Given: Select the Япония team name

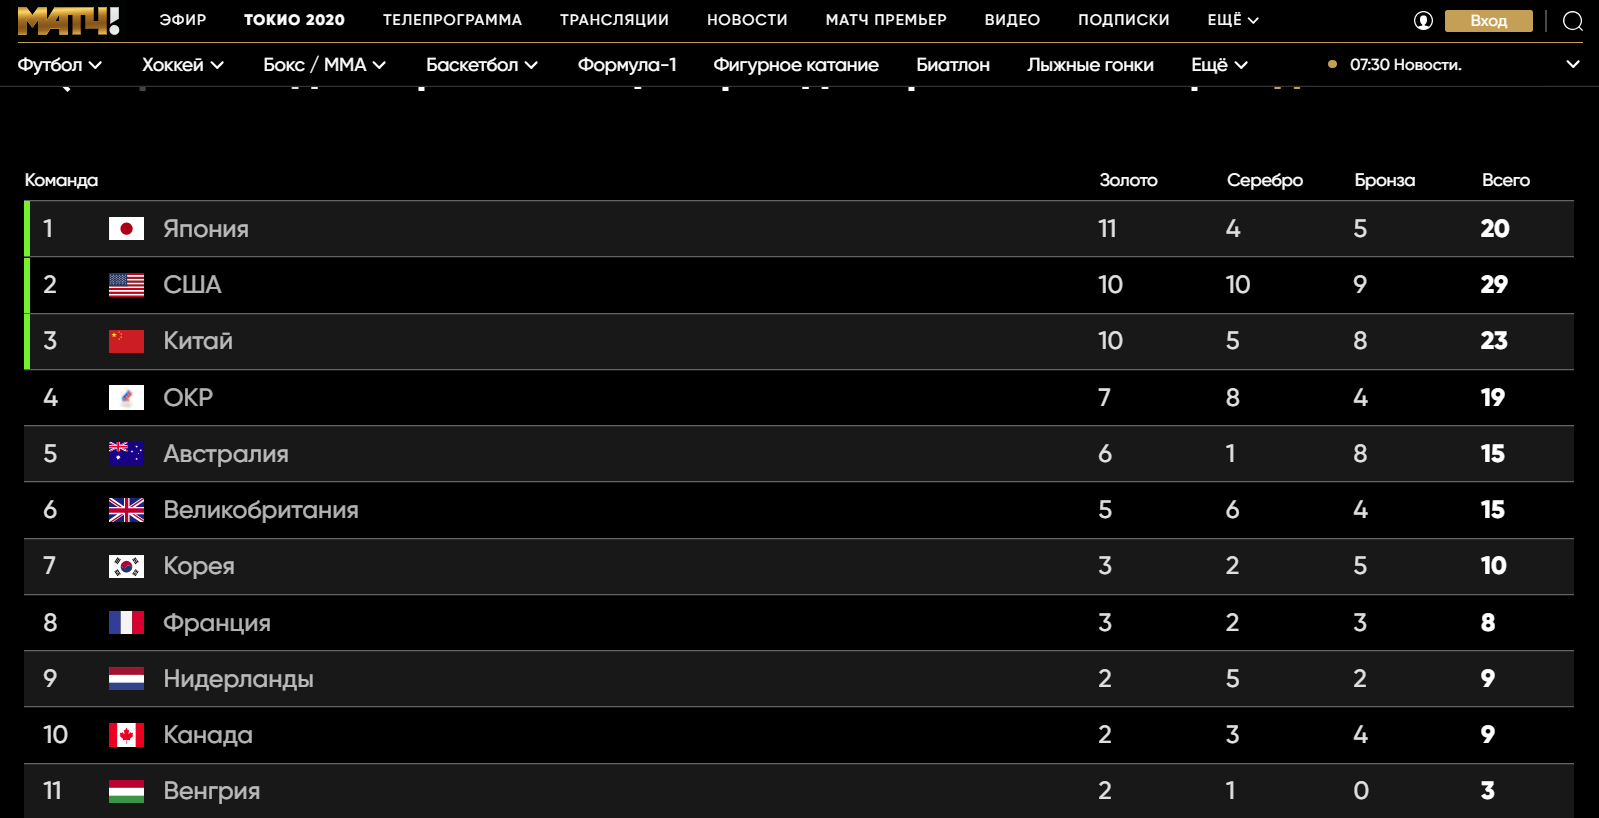Looking at the screenshot, I should pyautogui.click(x=206, y=229).
